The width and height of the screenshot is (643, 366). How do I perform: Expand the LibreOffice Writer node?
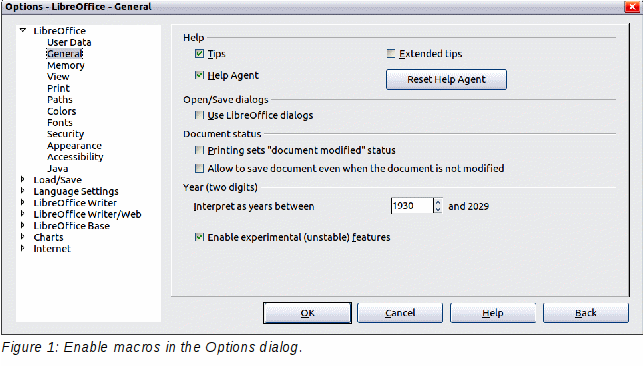coord(23,202)
